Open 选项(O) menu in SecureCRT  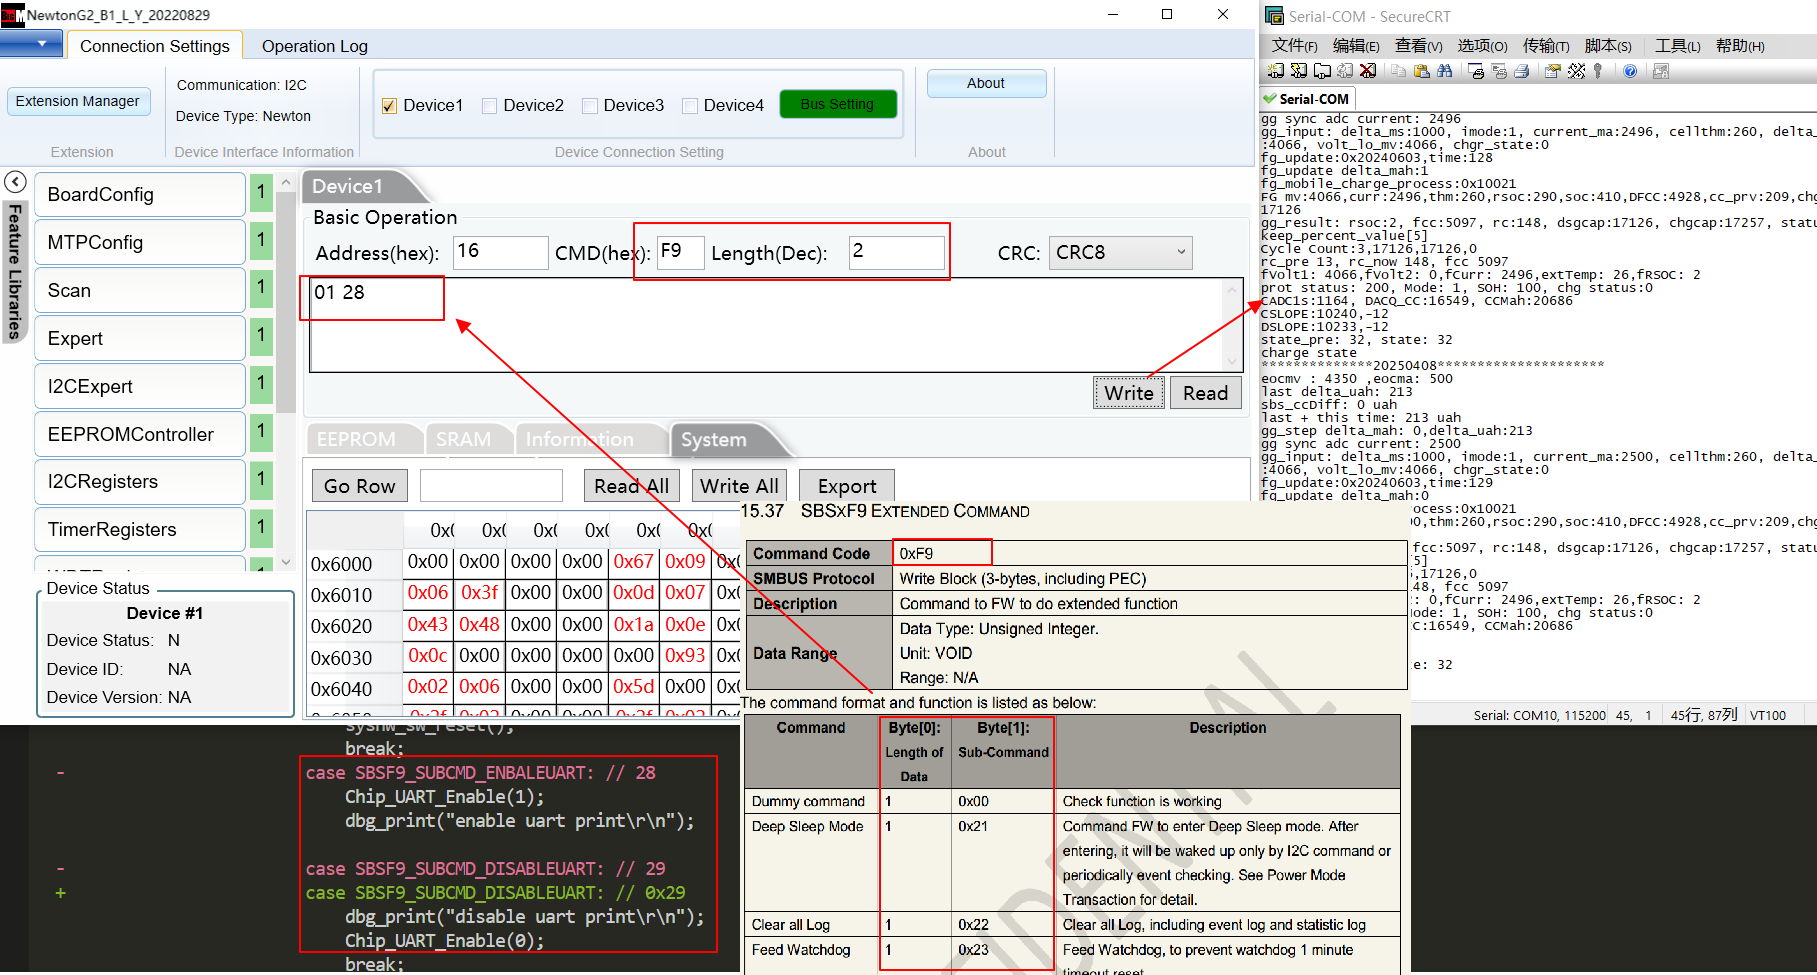[1482, 46]
